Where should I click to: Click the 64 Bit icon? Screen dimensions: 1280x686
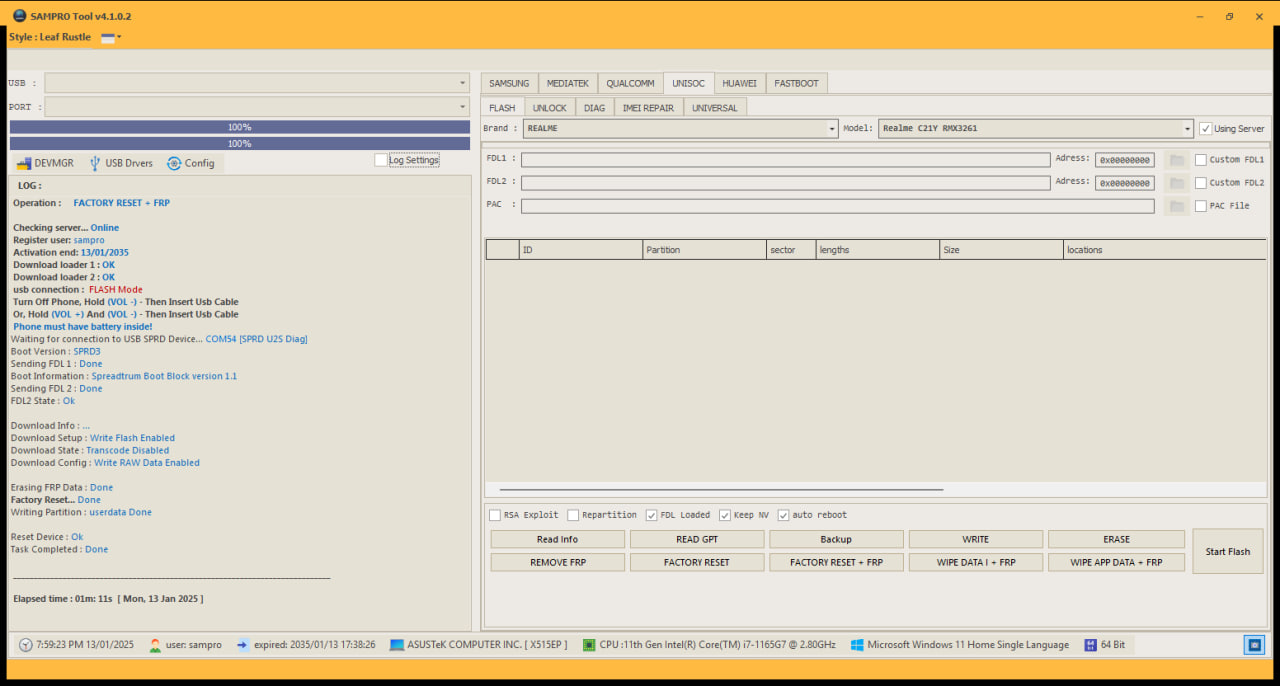(x=1090, y=645)
